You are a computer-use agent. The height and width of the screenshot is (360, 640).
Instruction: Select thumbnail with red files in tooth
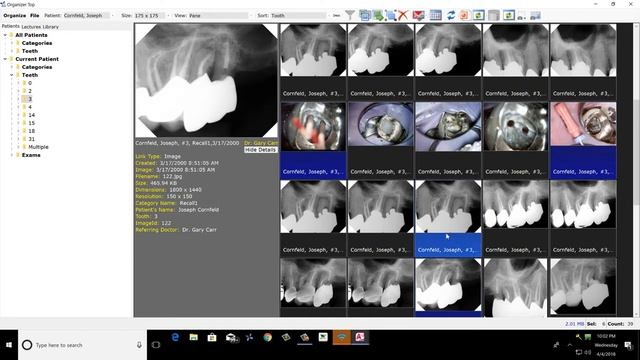tap(313, 127)
